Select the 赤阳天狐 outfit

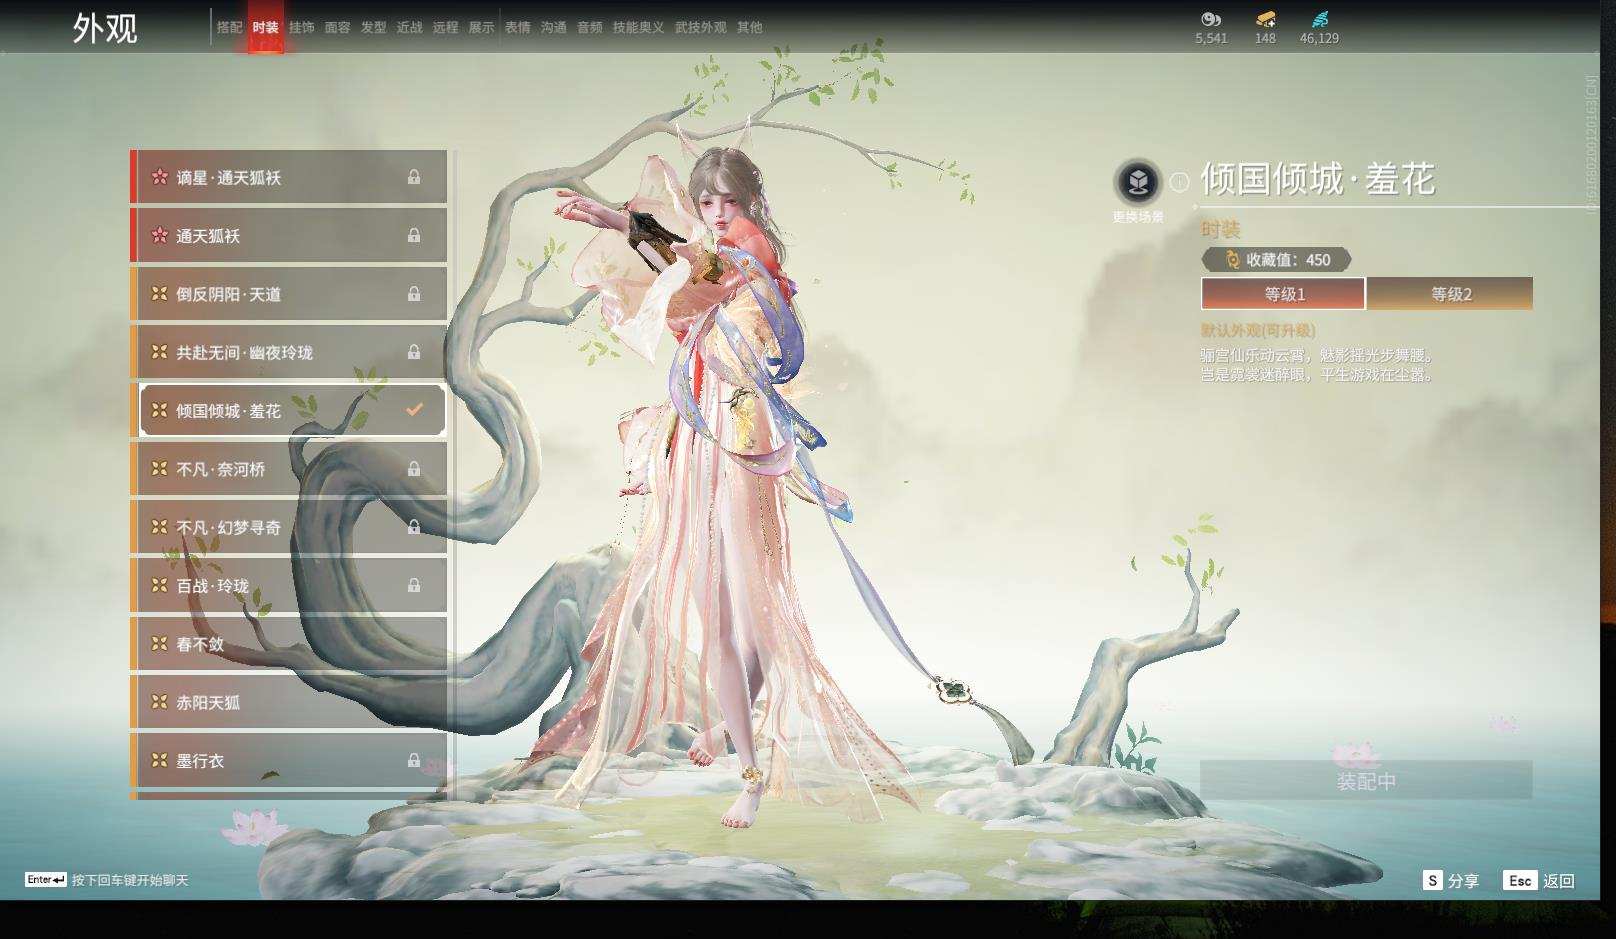click(x=289, y=702)
